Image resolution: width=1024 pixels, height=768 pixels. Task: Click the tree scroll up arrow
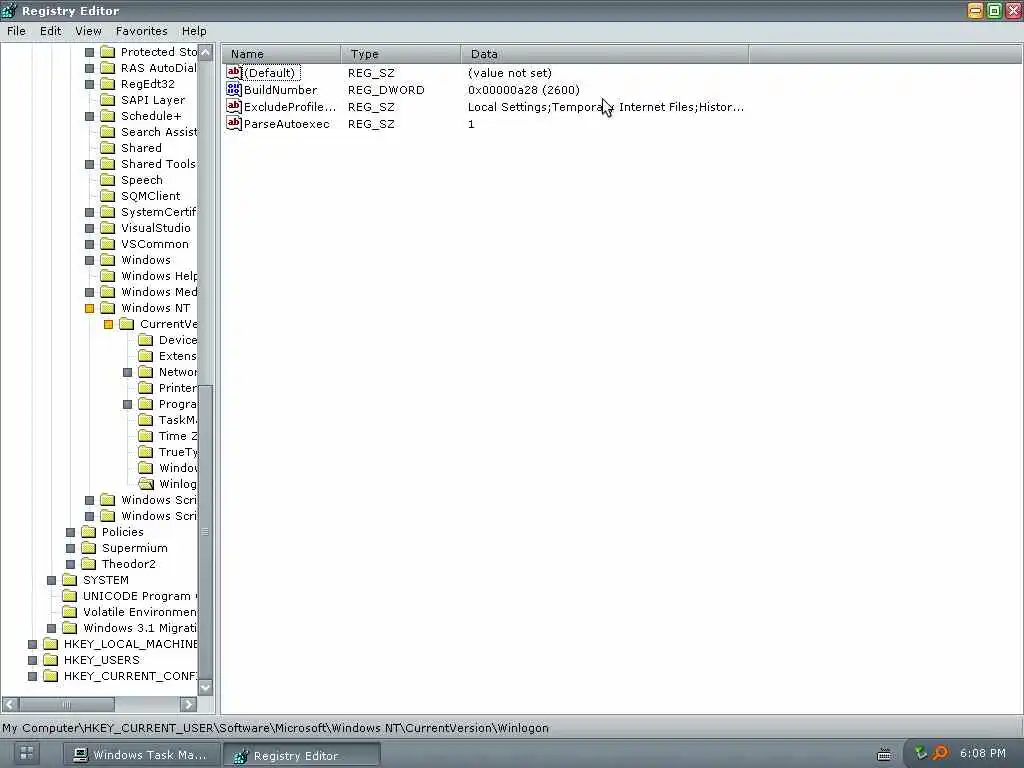pyautogui.click(x=205, y=52)
